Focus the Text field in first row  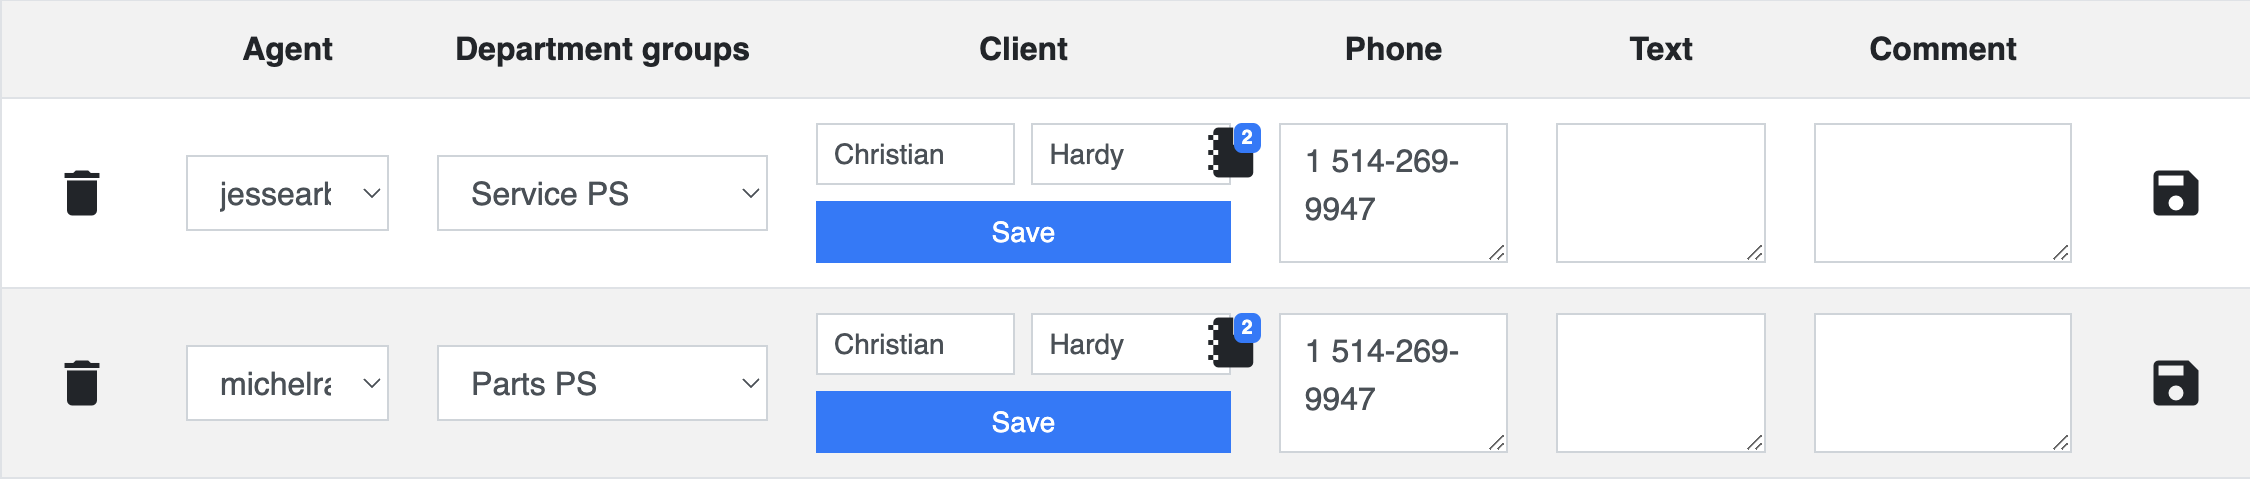tap(1661, 193)
